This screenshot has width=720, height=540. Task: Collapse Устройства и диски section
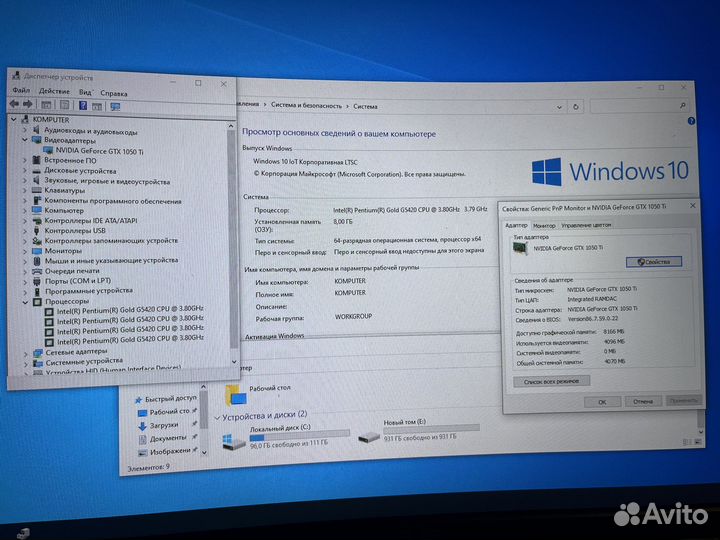[x=217, y=417]
